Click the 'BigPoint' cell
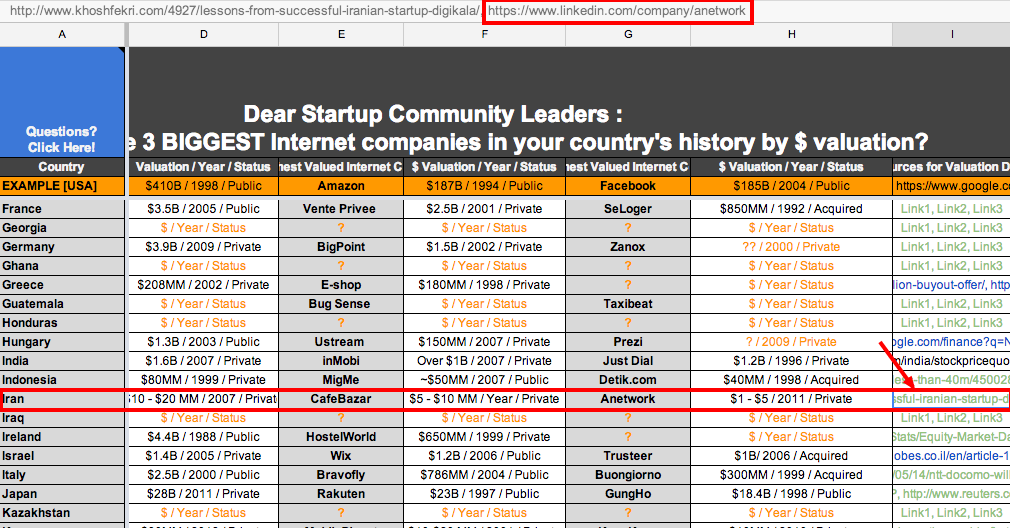Screen dimensions: 1010x528 341,247
